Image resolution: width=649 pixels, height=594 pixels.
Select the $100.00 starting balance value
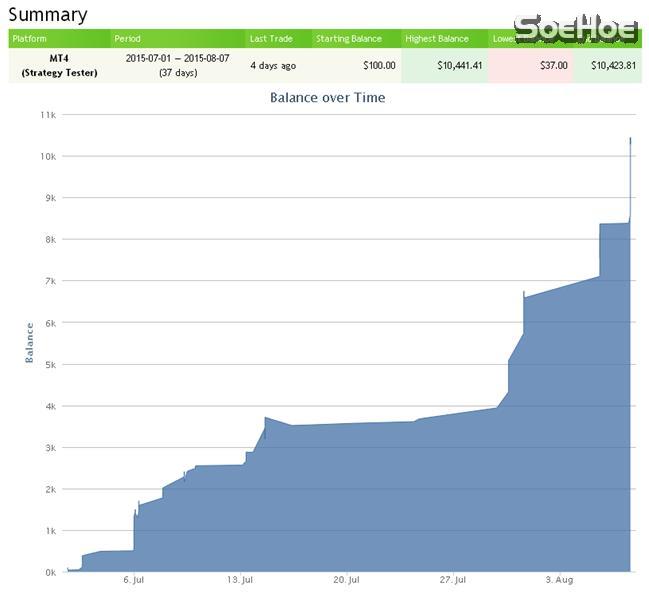[378, 66]
